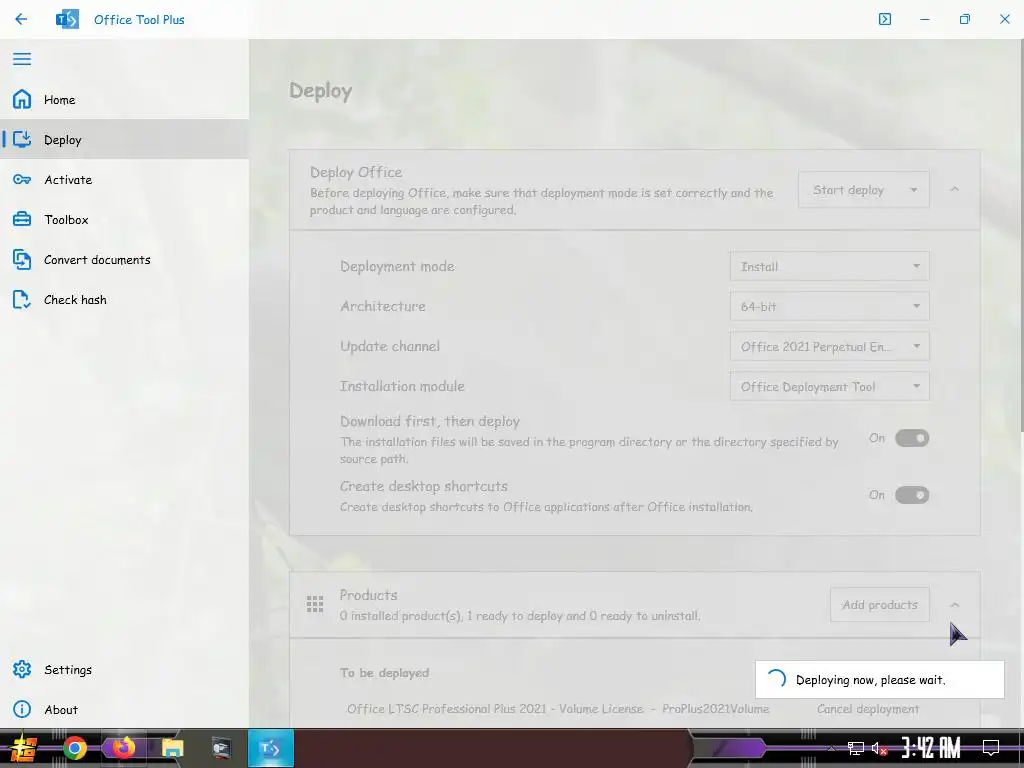Click the Check hash file icon
1024x768 pixels.
22,300
